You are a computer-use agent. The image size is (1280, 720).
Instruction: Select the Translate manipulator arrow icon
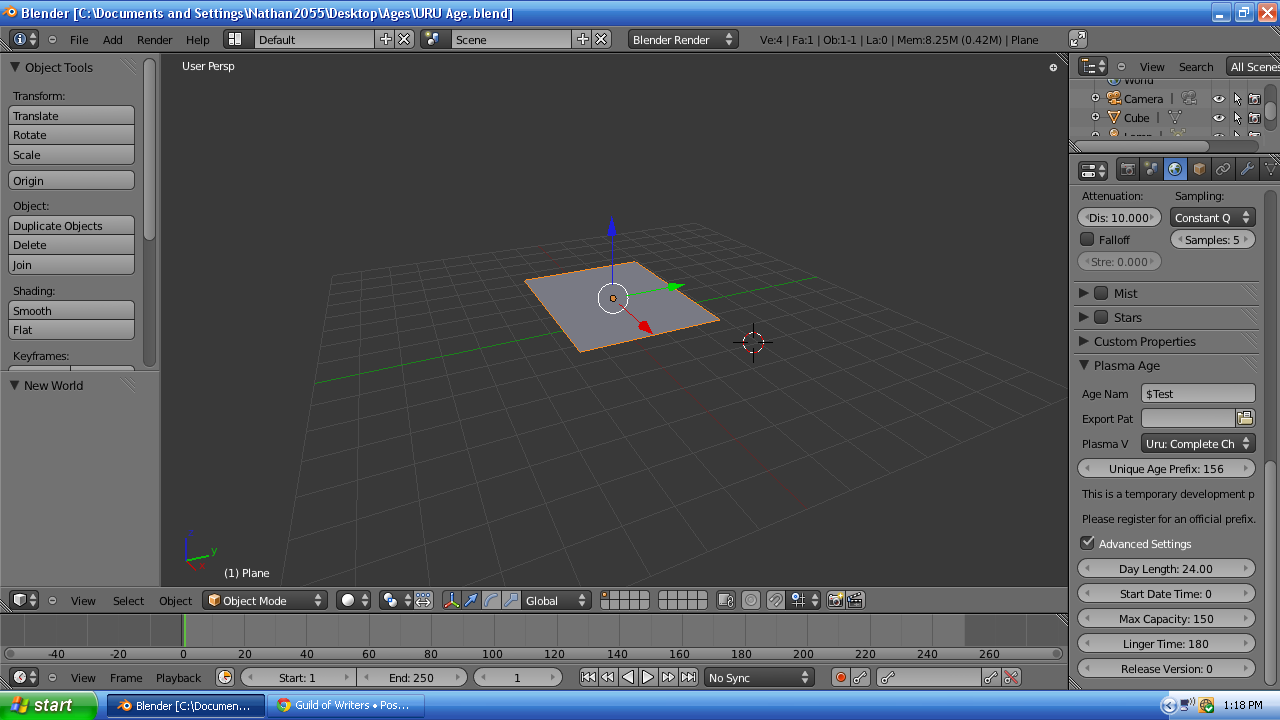[x=471, y=600]
